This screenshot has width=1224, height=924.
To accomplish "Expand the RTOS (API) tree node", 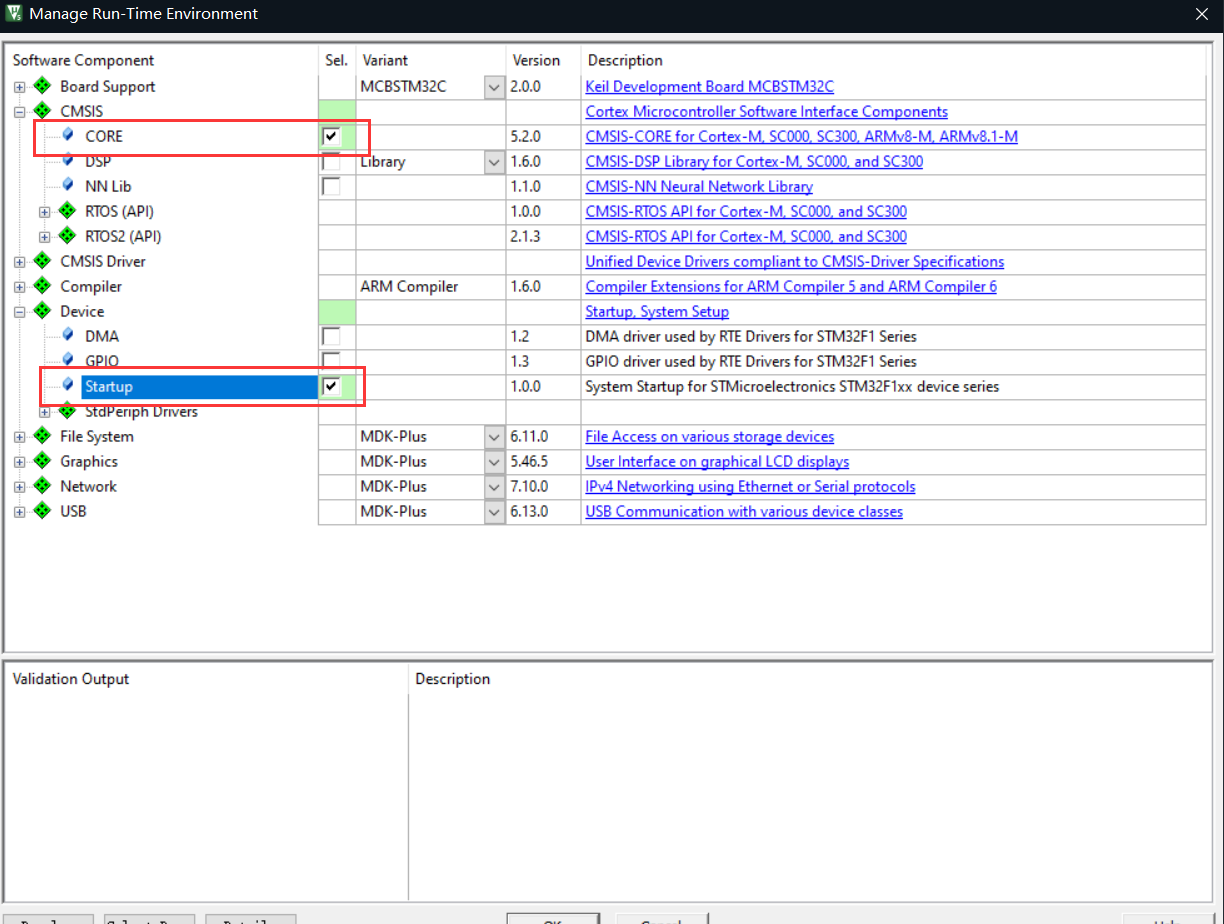I will point(44,212).
